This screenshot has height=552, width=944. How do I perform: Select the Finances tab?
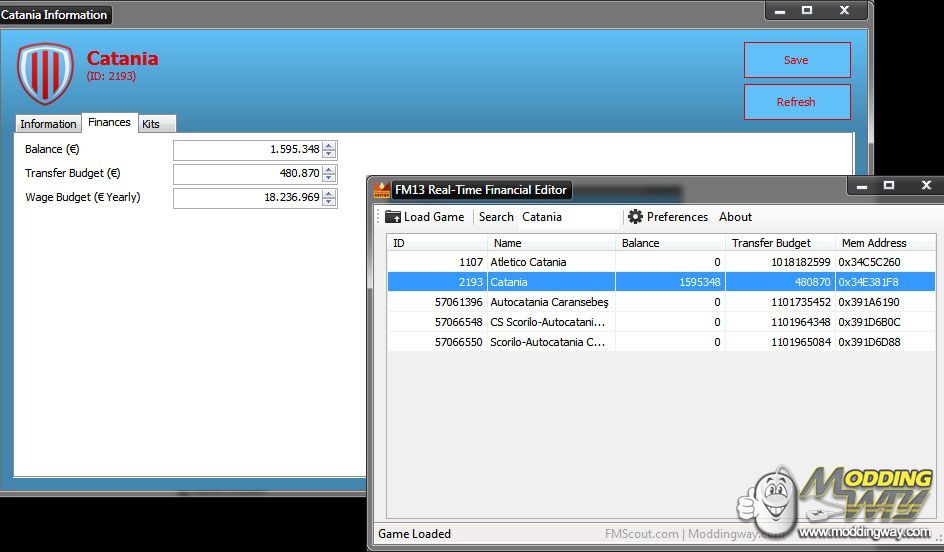coord(109,122)
